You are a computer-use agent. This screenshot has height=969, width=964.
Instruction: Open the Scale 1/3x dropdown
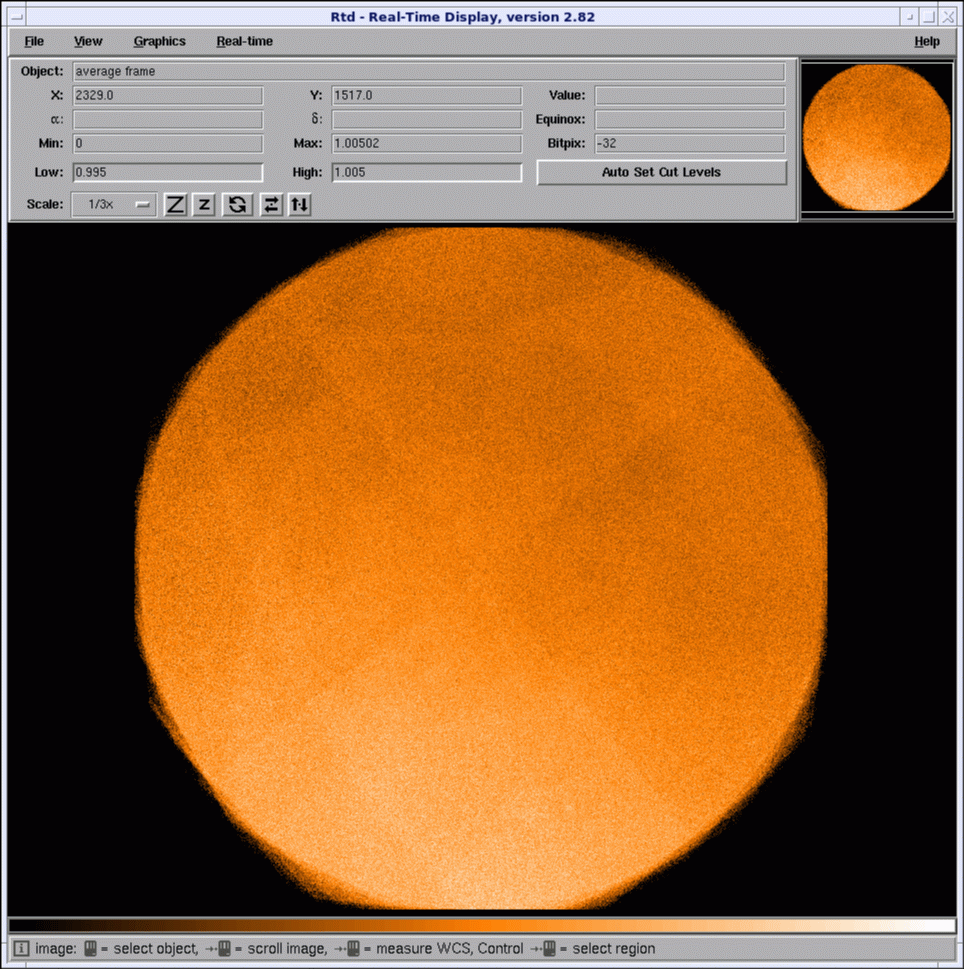114,205
